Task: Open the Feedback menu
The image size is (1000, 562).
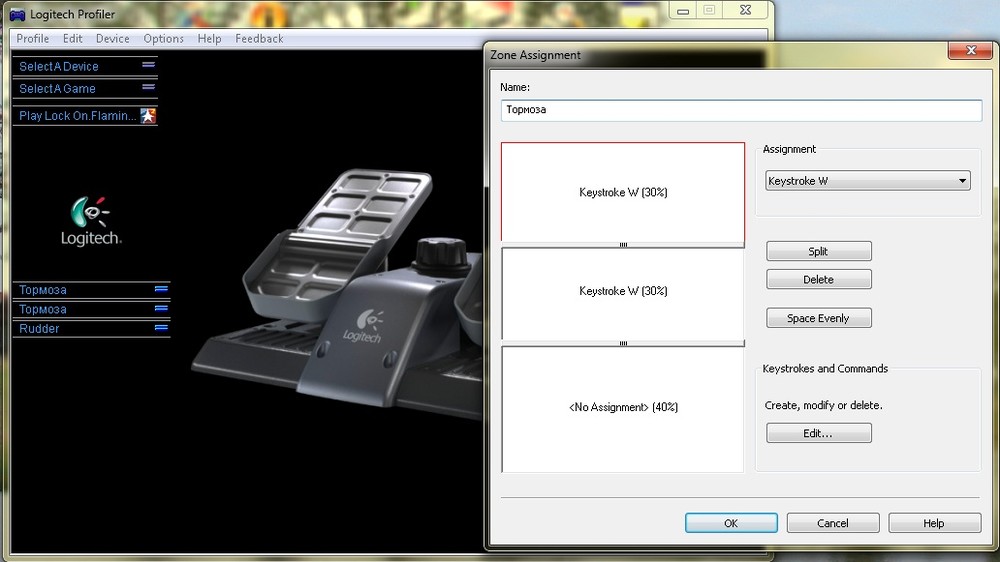Action: click(259, 38)
